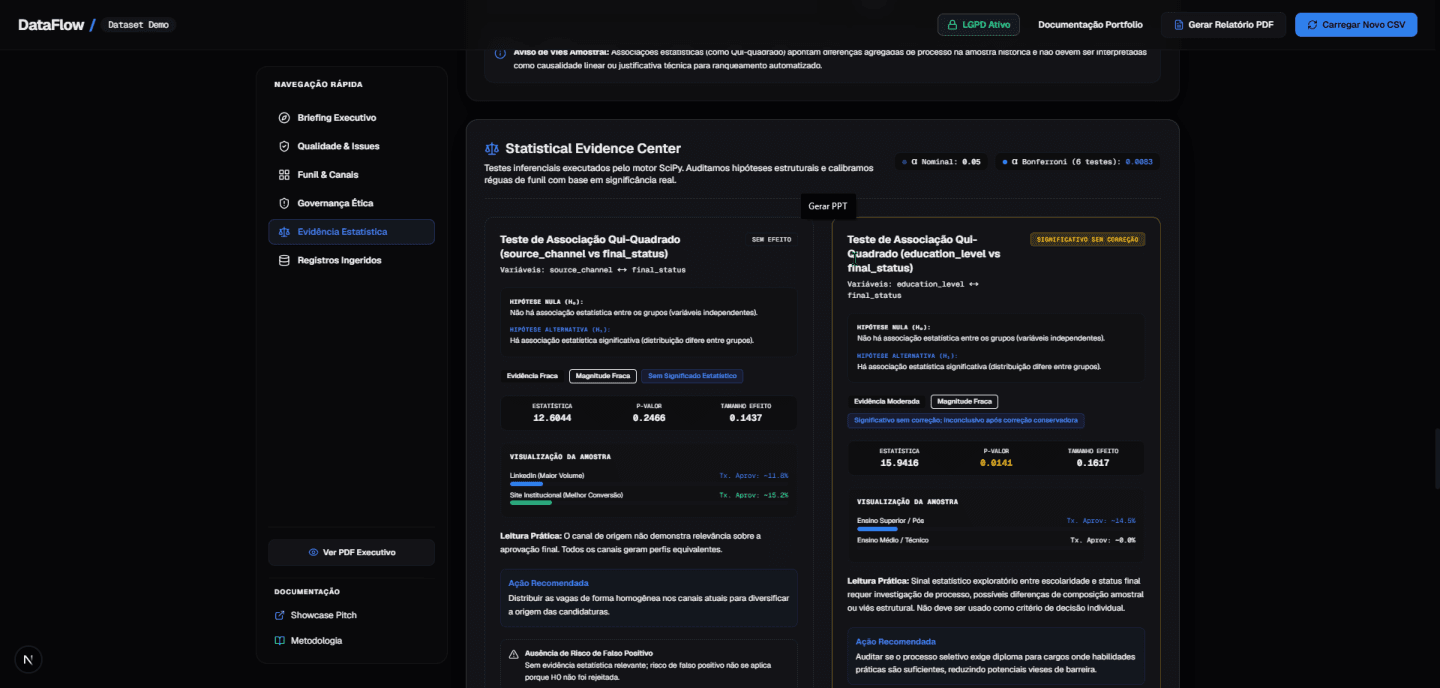
Task: Open the Documentação Portfolio link
Action: [x=1090, y=24]
